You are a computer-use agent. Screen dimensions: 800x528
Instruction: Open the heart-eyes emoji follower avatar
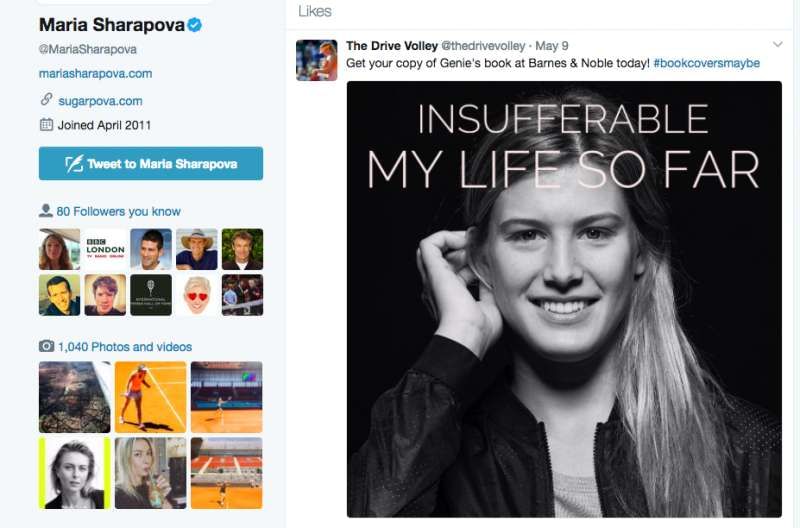[x=197, y=295]
